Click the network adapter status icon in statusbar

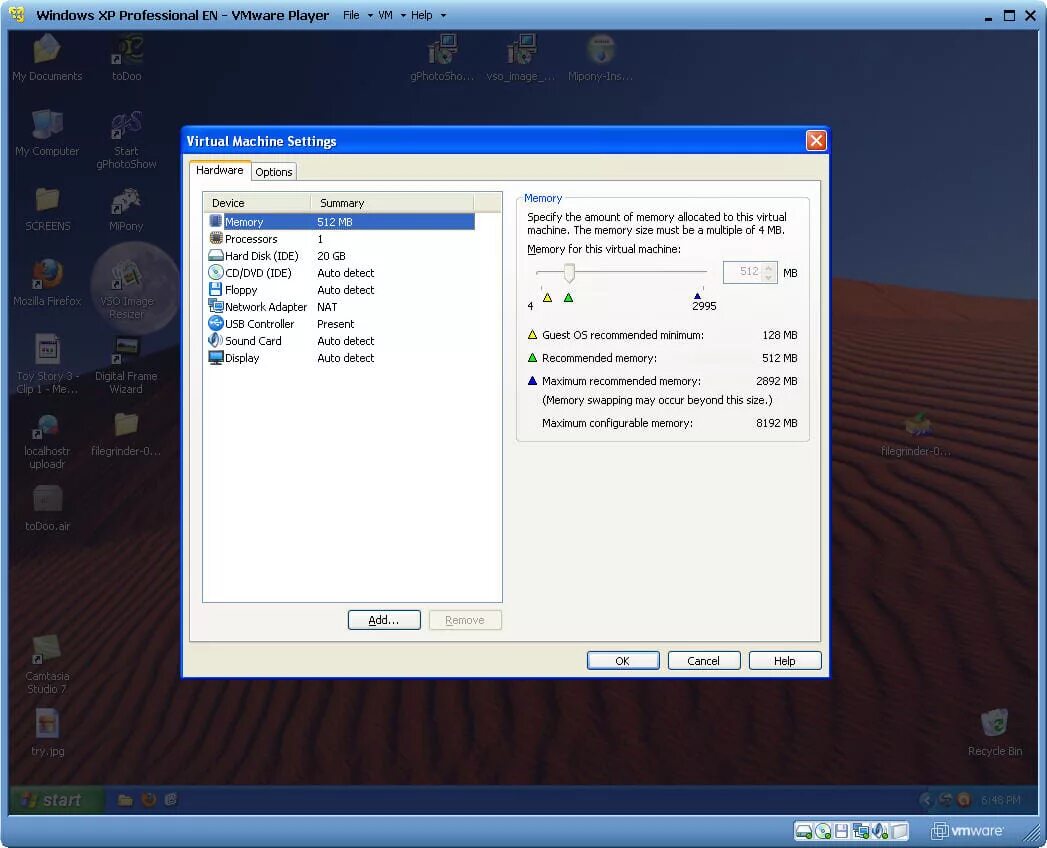tap(860, 830)
